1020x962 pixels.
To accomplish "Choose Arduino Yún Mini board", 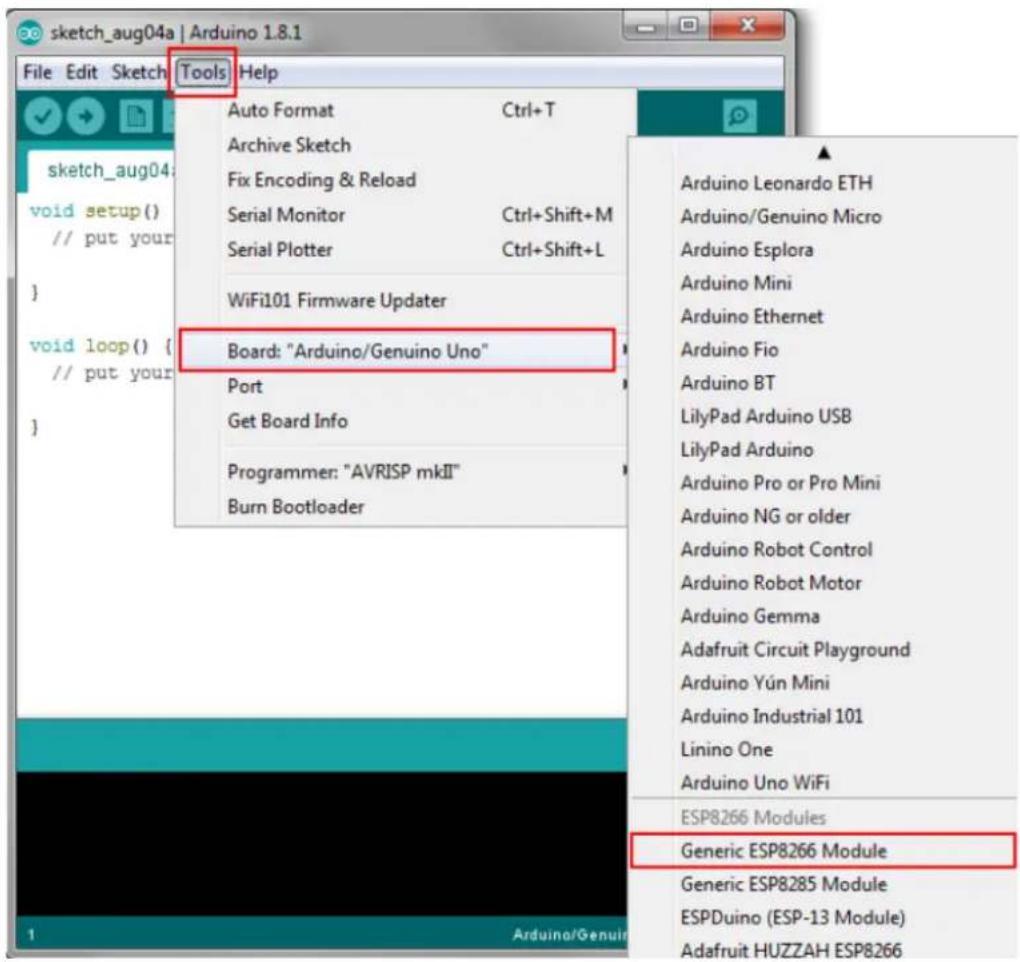I will 824,683.
